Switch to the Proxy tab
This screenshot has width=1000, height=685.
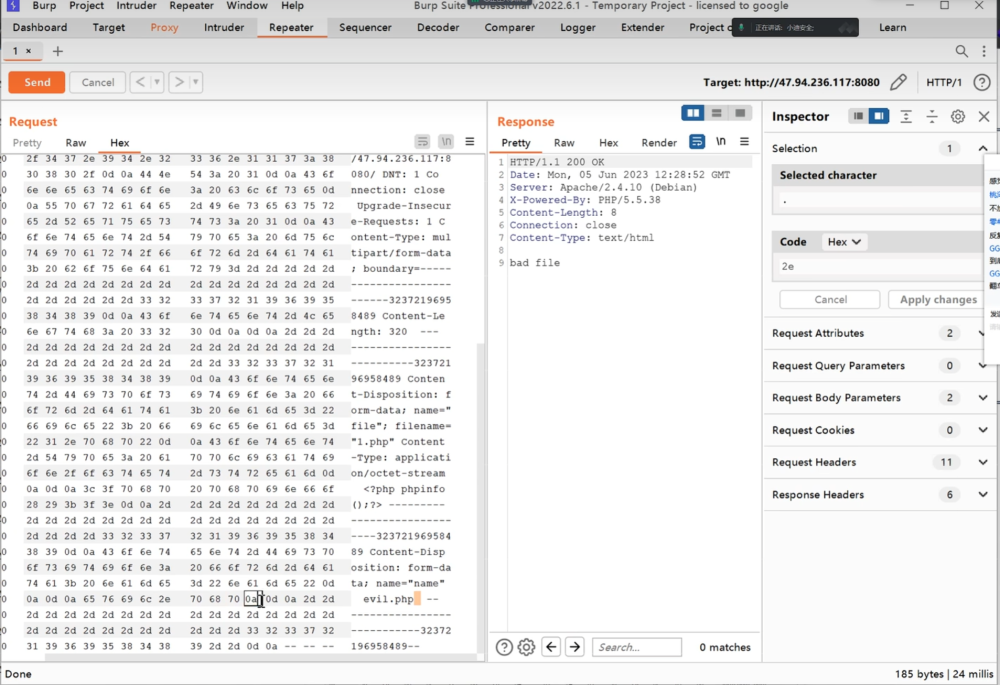(x=165, y=27)
